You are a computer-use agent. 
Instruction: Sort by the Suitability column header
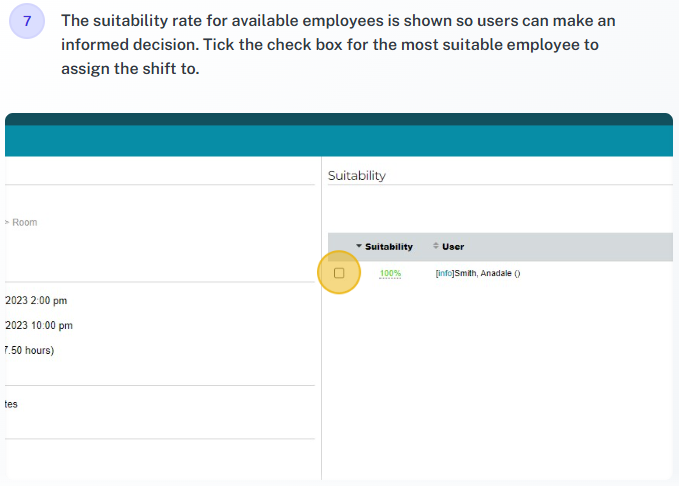tap(385, 246)
